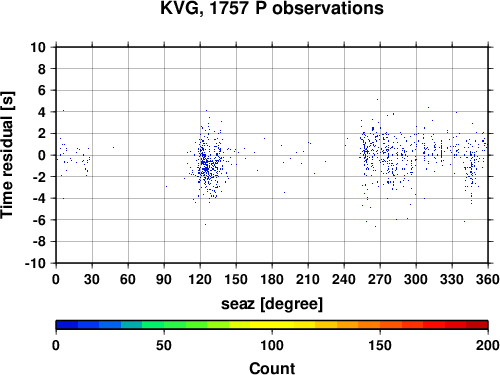Viewport: 500px width, 375px height.
Task: Click the x-axis tick label 90
Action: tap(164, 279)
